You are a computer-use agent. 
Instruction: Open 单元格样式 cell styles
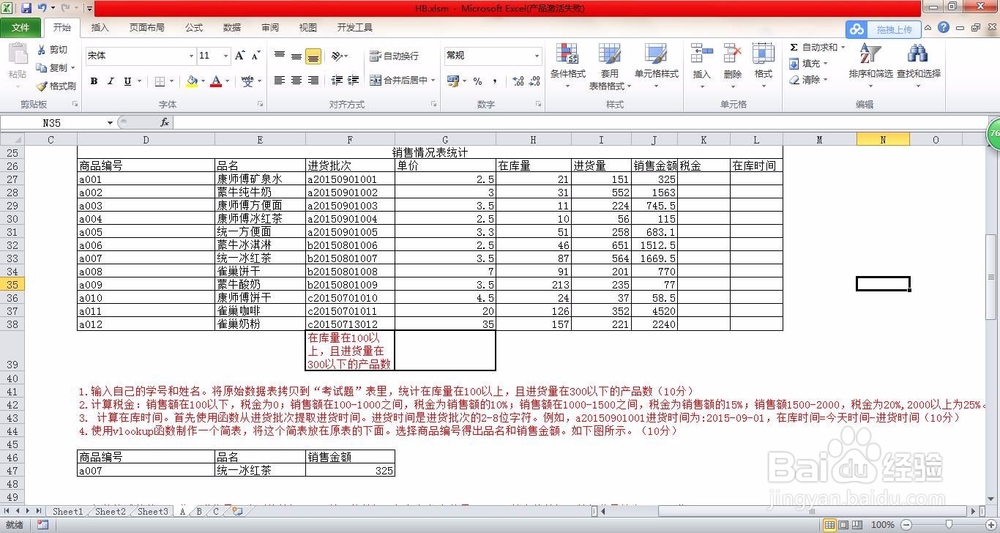(656, 66)
